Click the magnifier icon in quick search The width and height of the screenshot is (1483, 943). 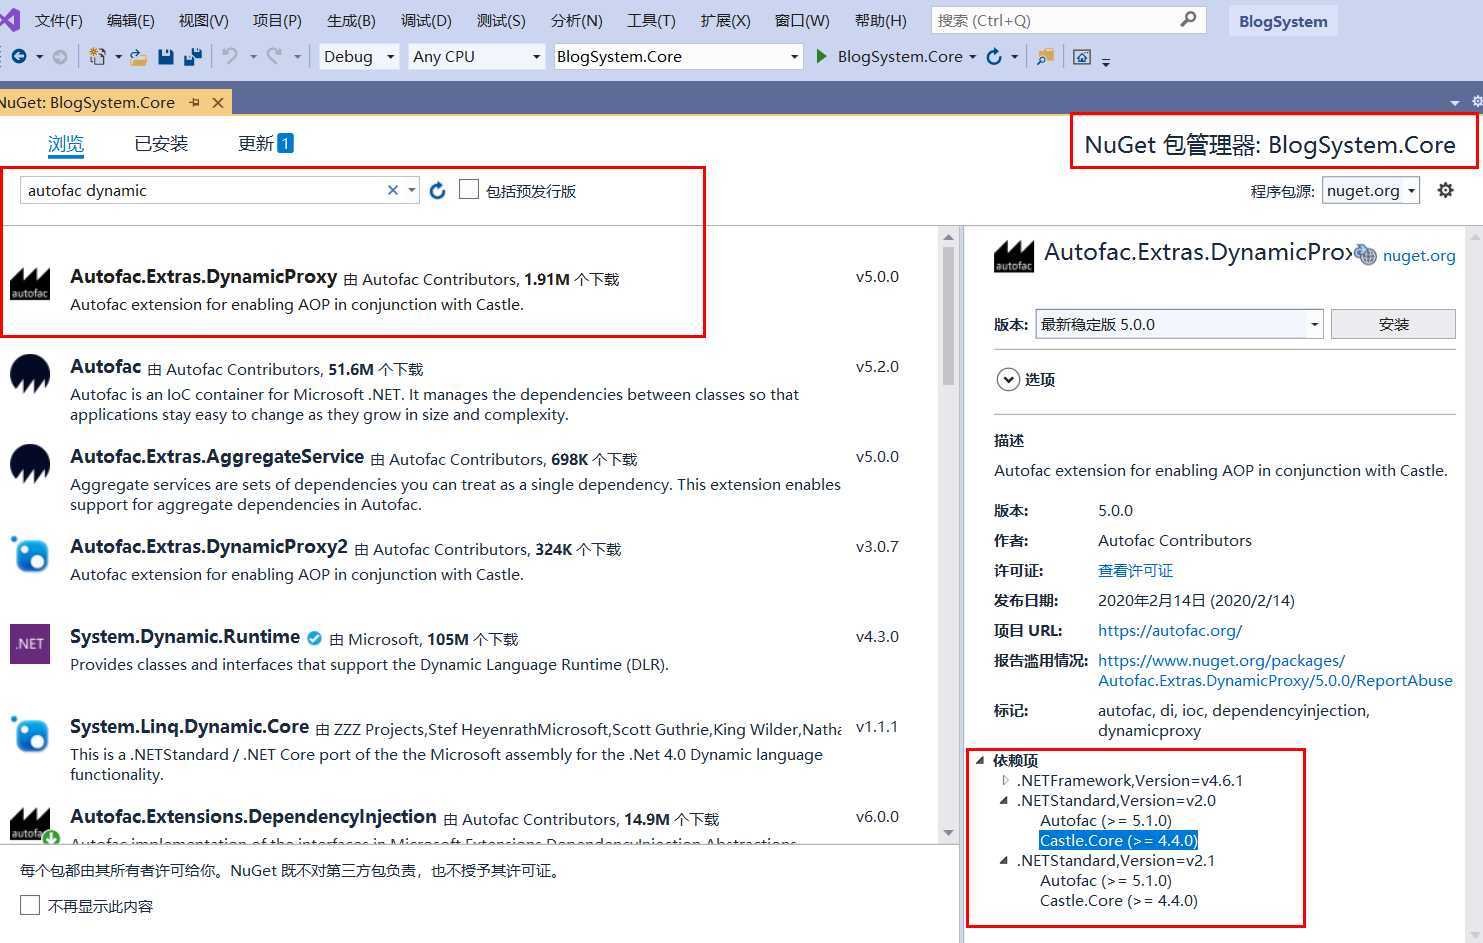point(1188,20)
